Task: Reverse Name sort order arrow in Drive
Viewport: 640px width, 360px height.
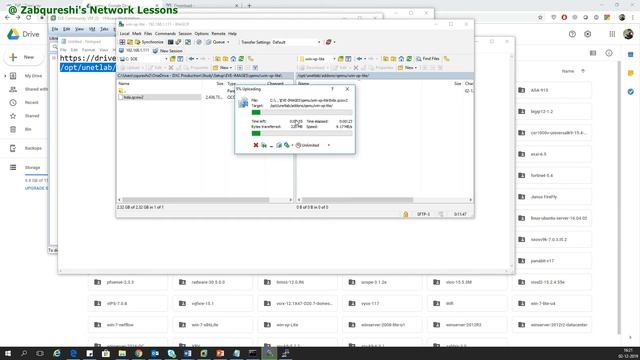Action: (583, 71)
